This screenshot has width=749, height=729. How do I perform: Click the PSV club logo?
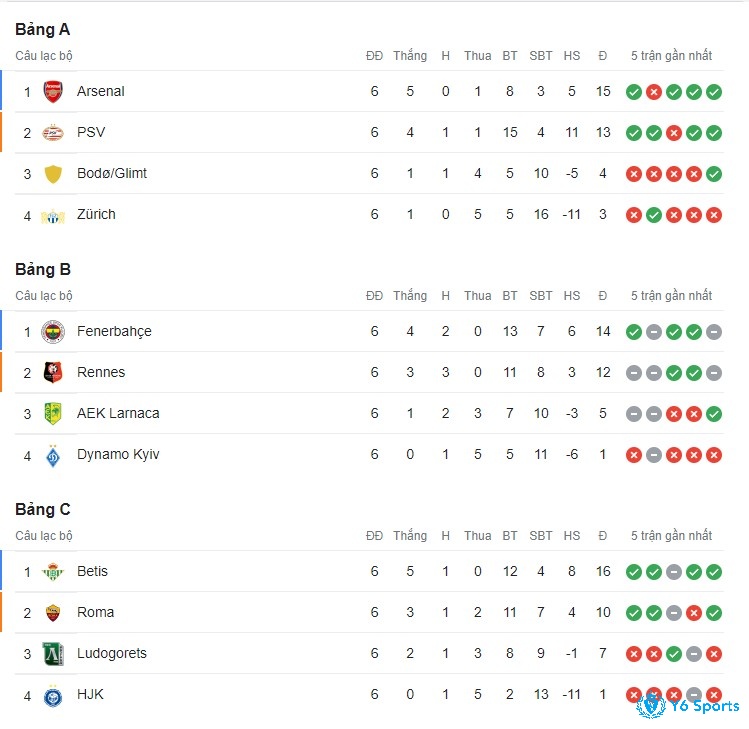click(53, 132)
